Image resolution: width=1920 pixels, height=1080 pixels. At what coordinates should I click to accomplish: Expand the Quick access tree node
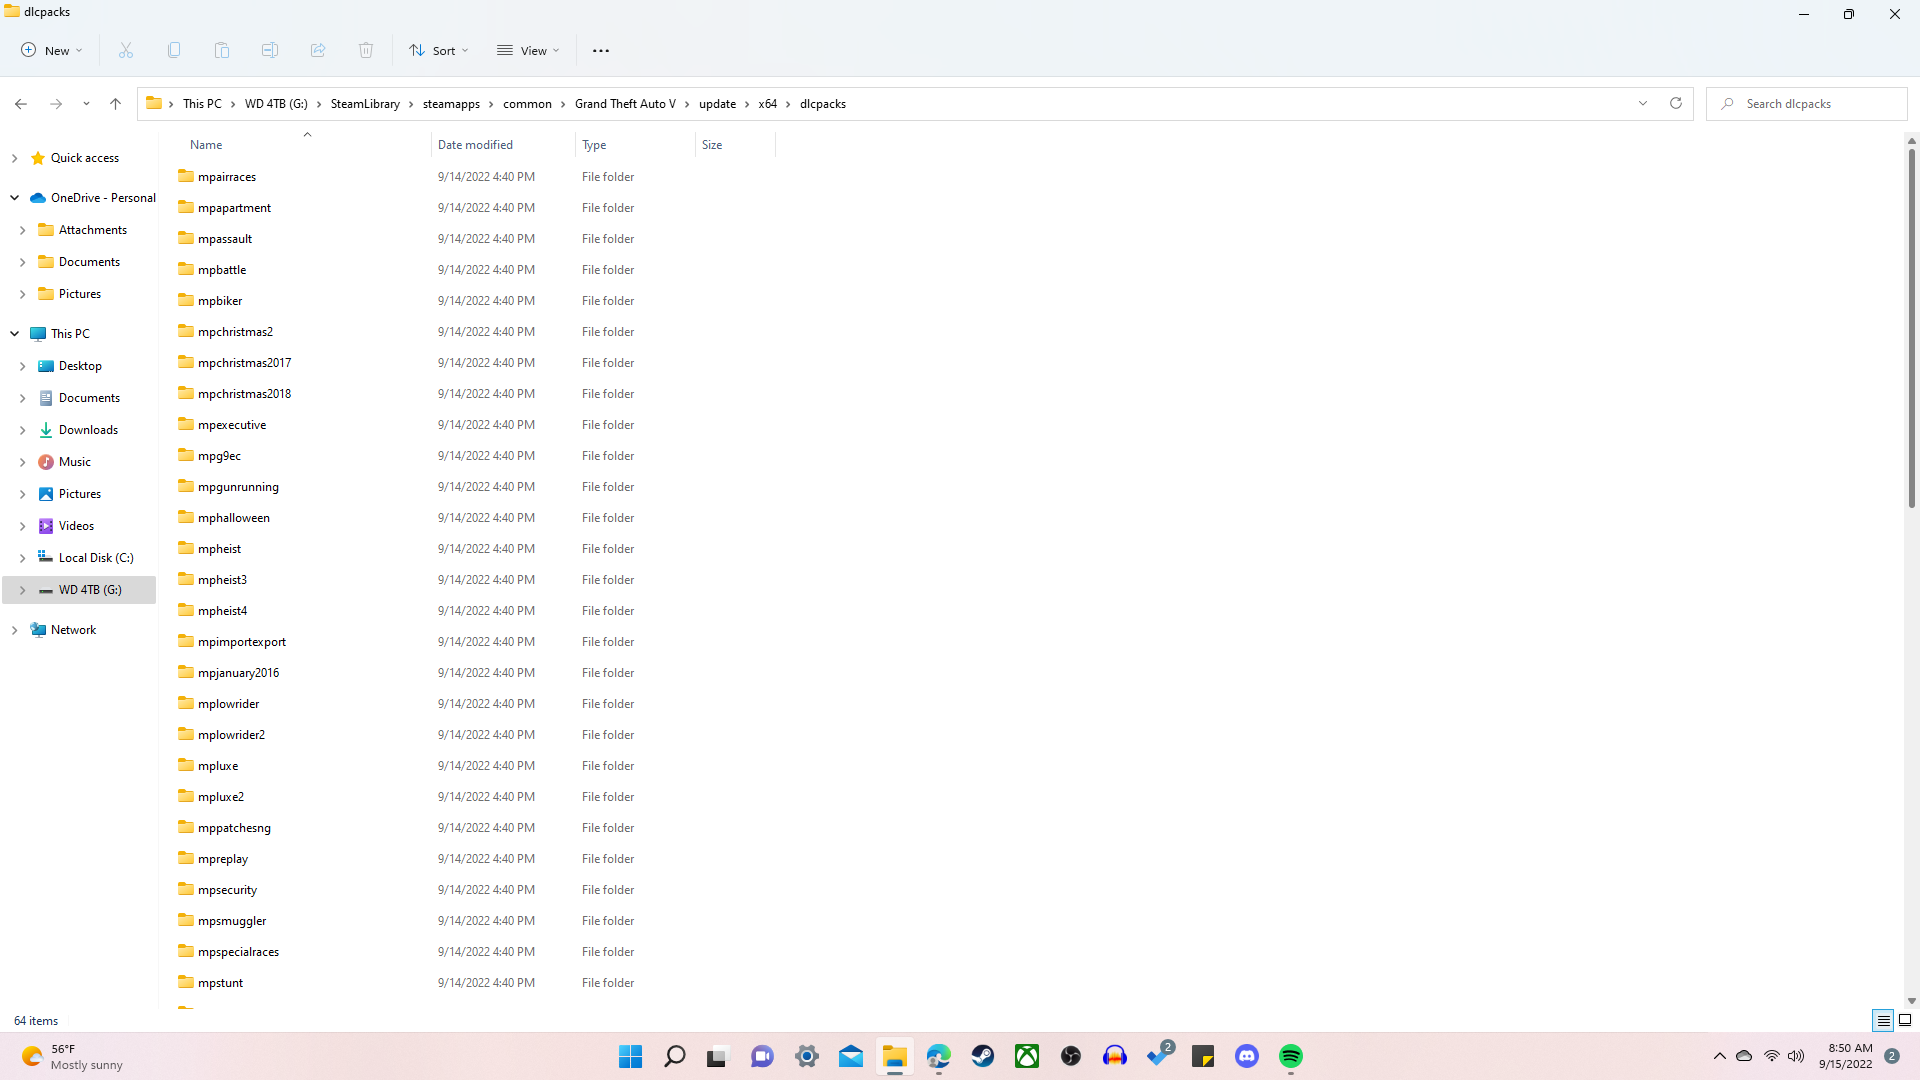point(14,158)
